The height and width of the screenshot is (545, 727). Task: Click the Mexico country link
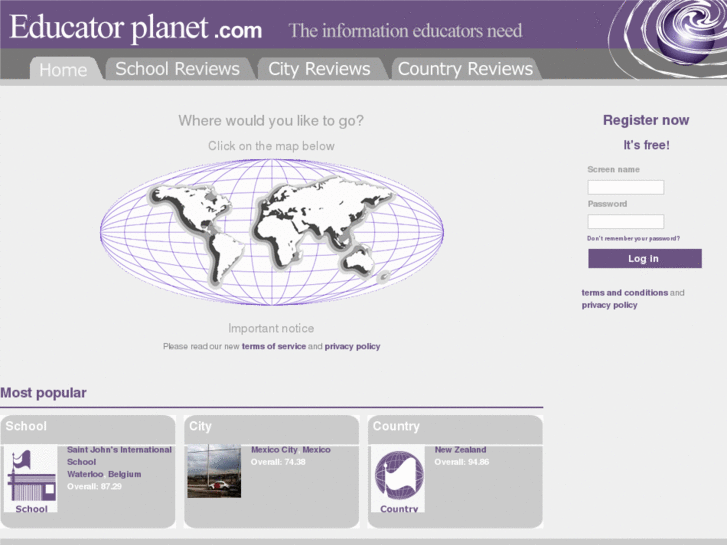[x=316, y=450]
